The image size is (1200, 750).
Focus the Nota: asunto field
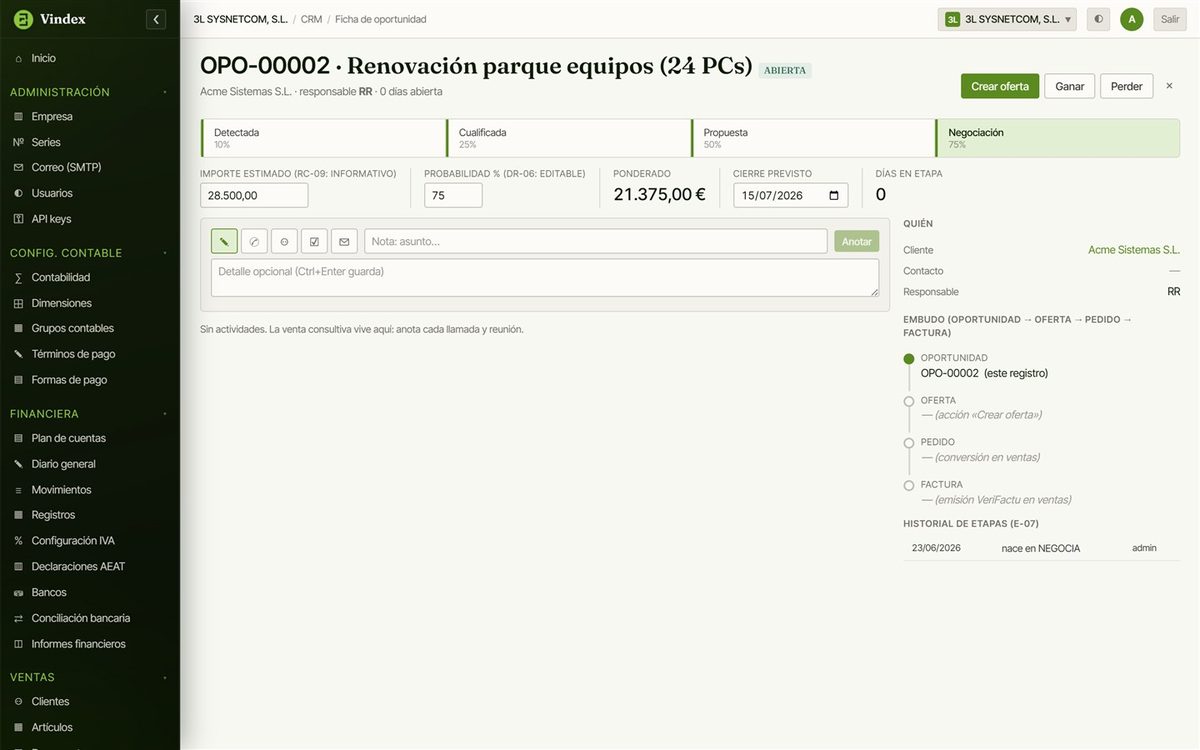(596, 241)
